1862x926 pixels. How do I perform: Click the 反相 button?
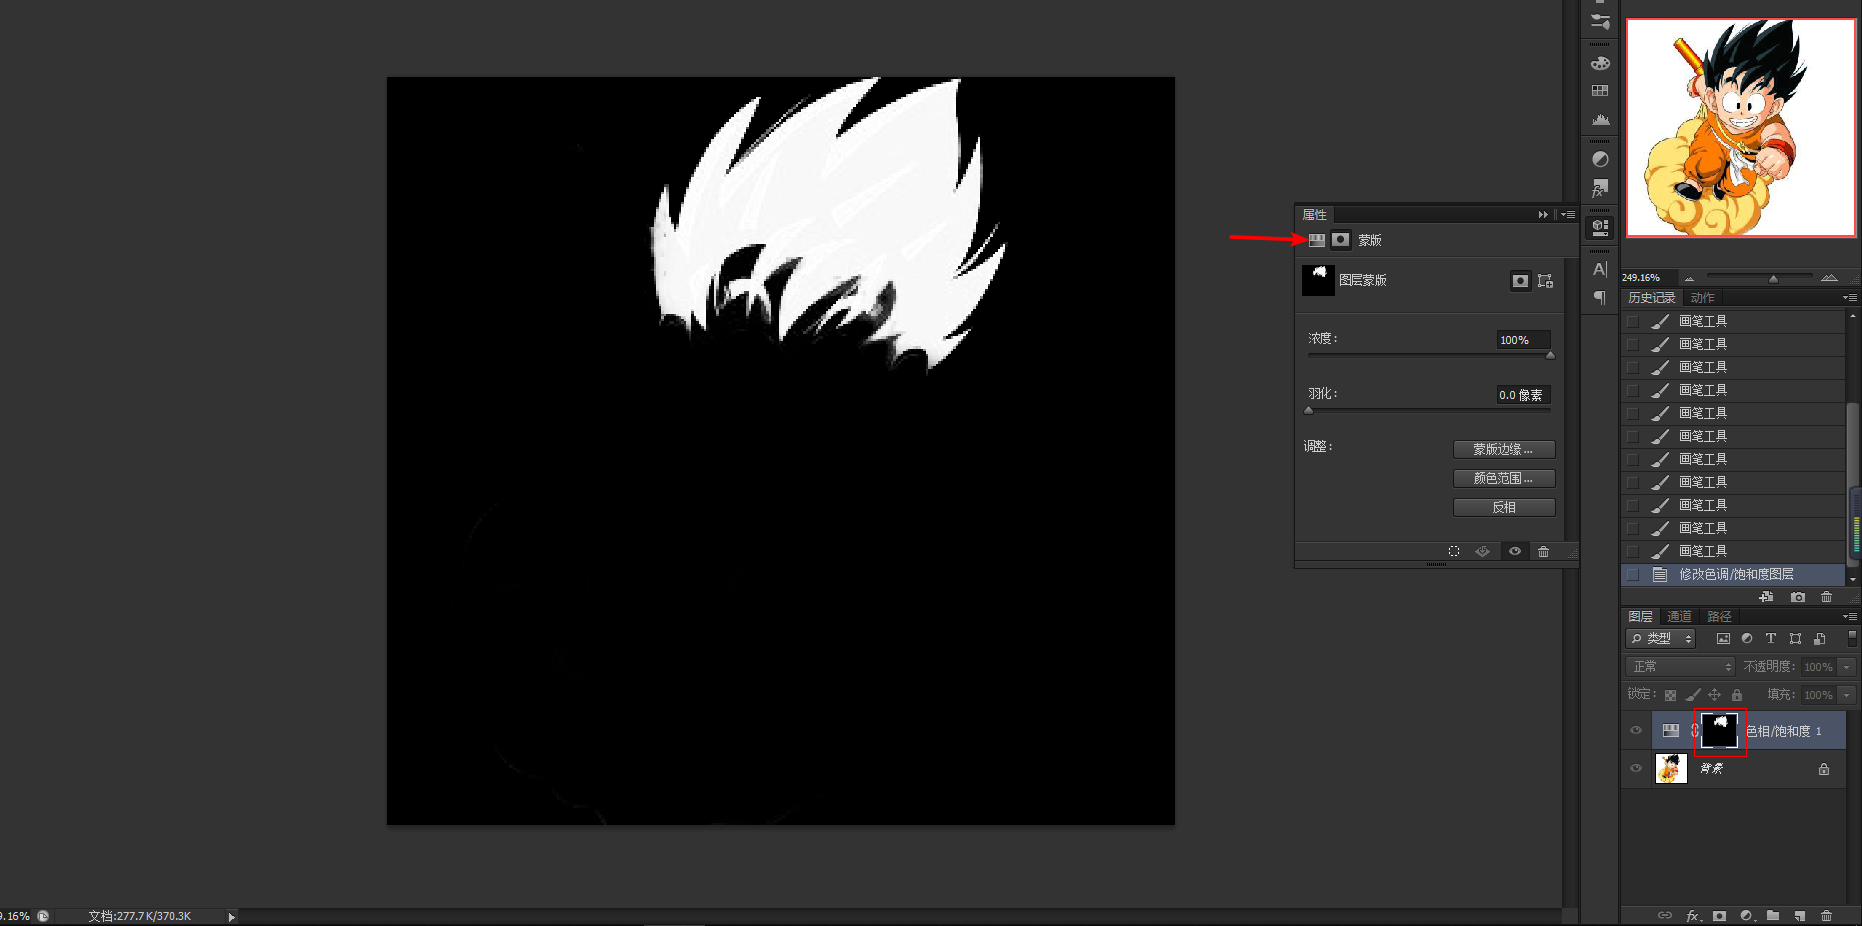click(x=1504, y=508)
